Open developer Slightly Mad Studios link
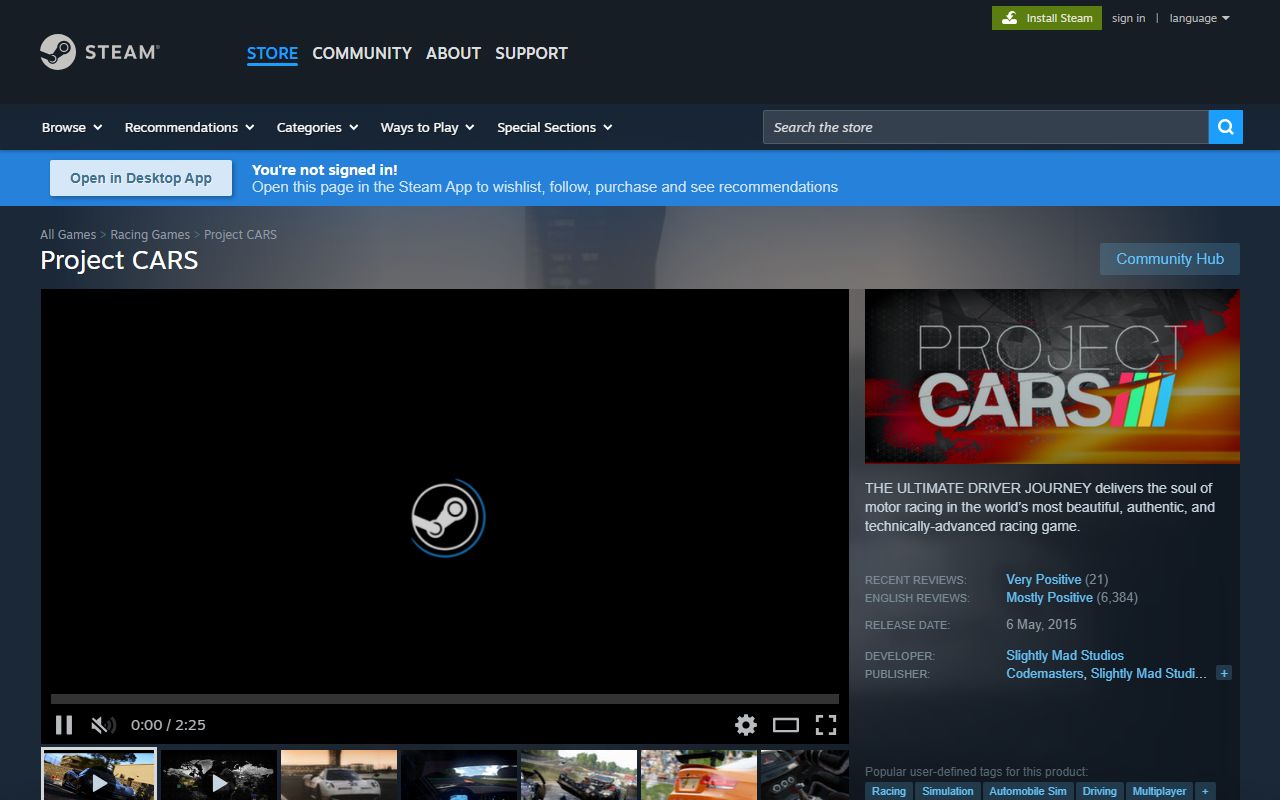Image resolution: width=1280 pixels, height=800 pixels. [x=1065, y=655]
